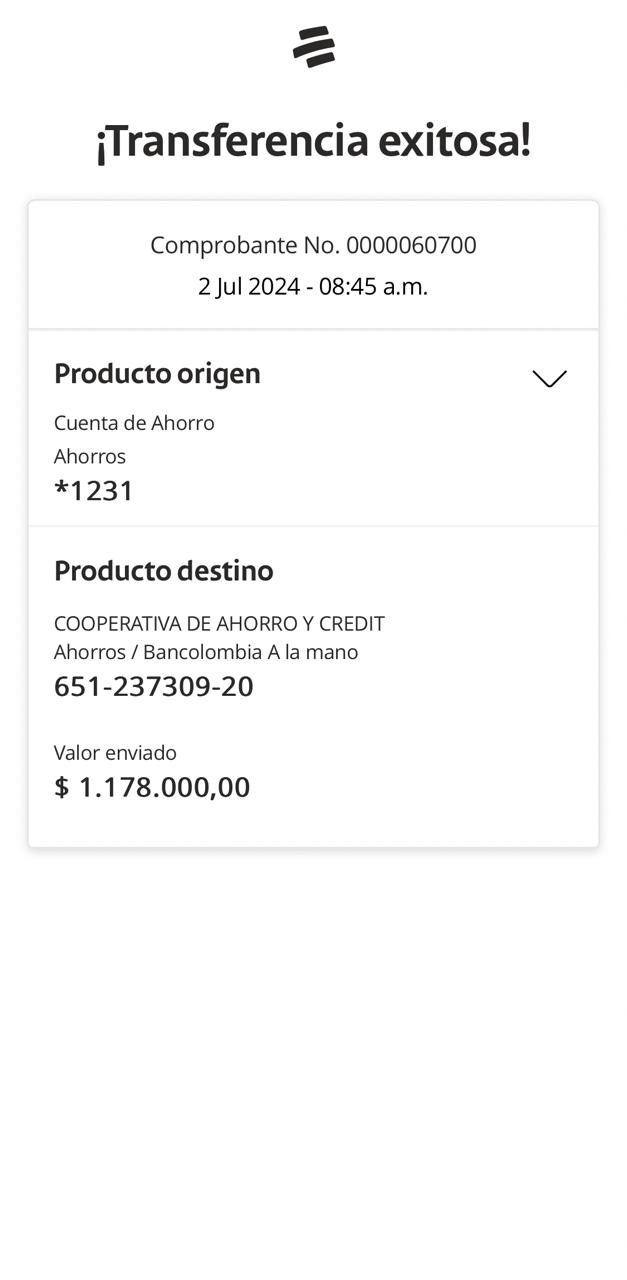627x1280 pixels.
Task: Click the origin account number *1231
Action: (94, 491)
